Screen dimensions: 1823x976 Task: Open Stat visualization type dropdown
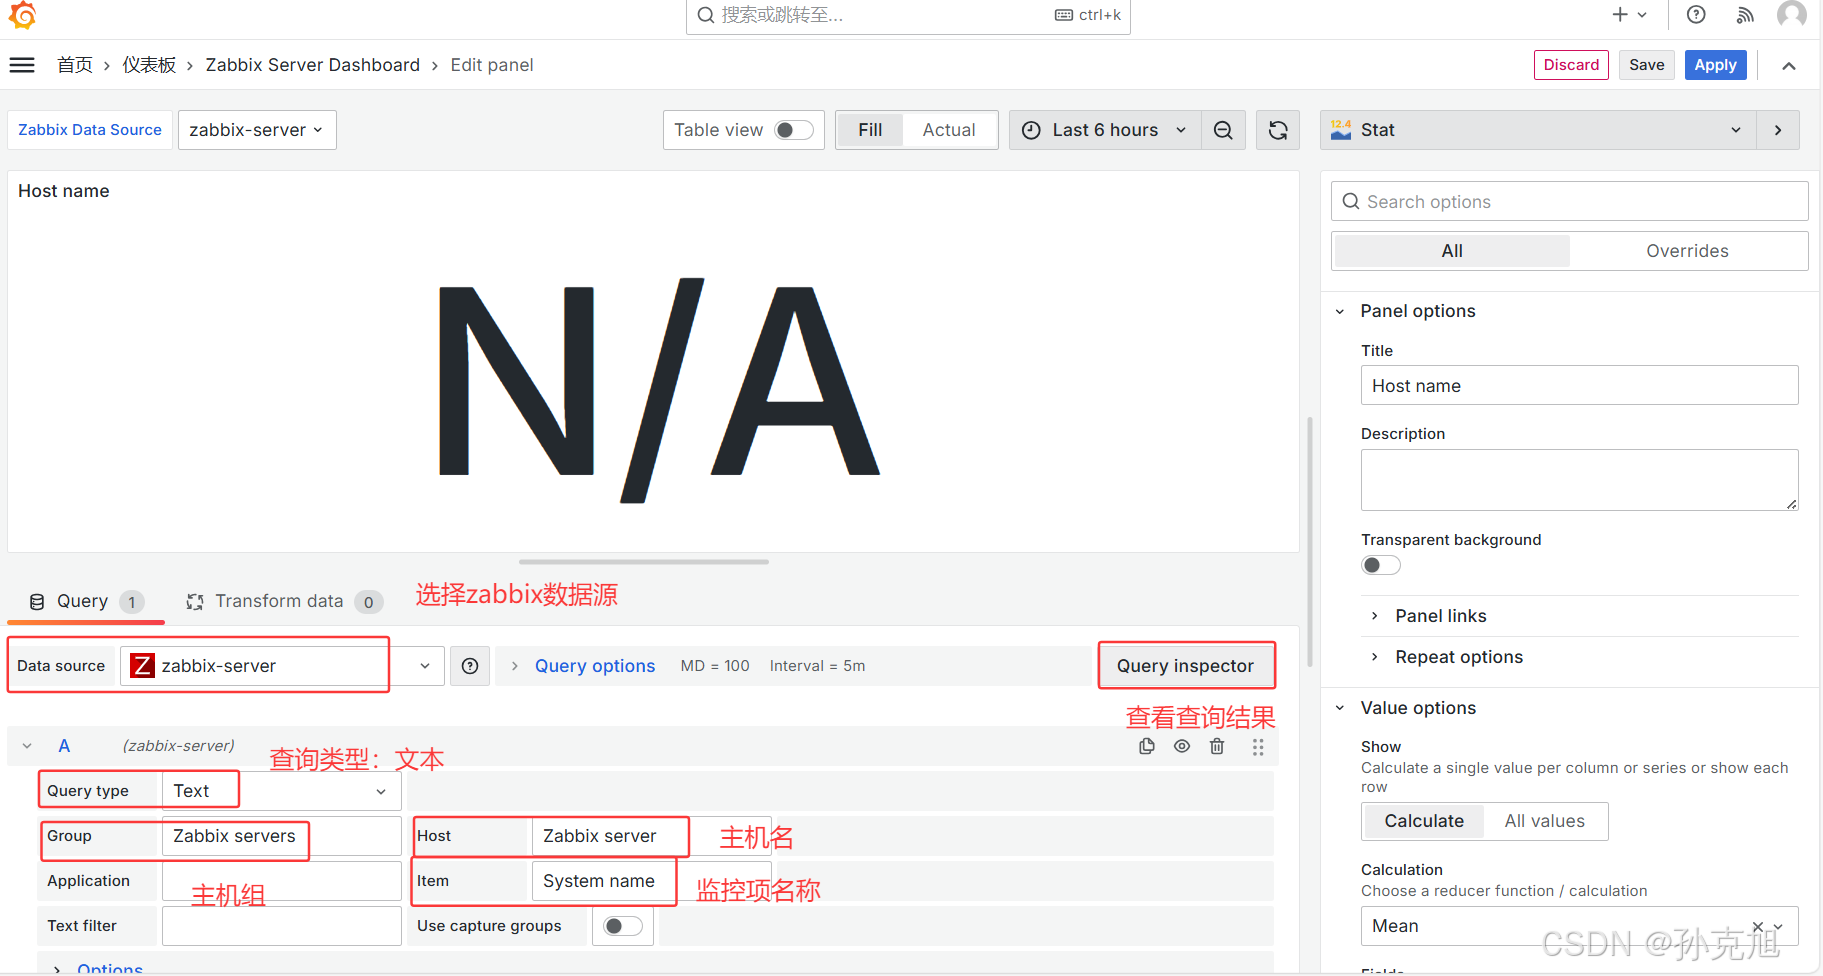[x=1538, y=130]
